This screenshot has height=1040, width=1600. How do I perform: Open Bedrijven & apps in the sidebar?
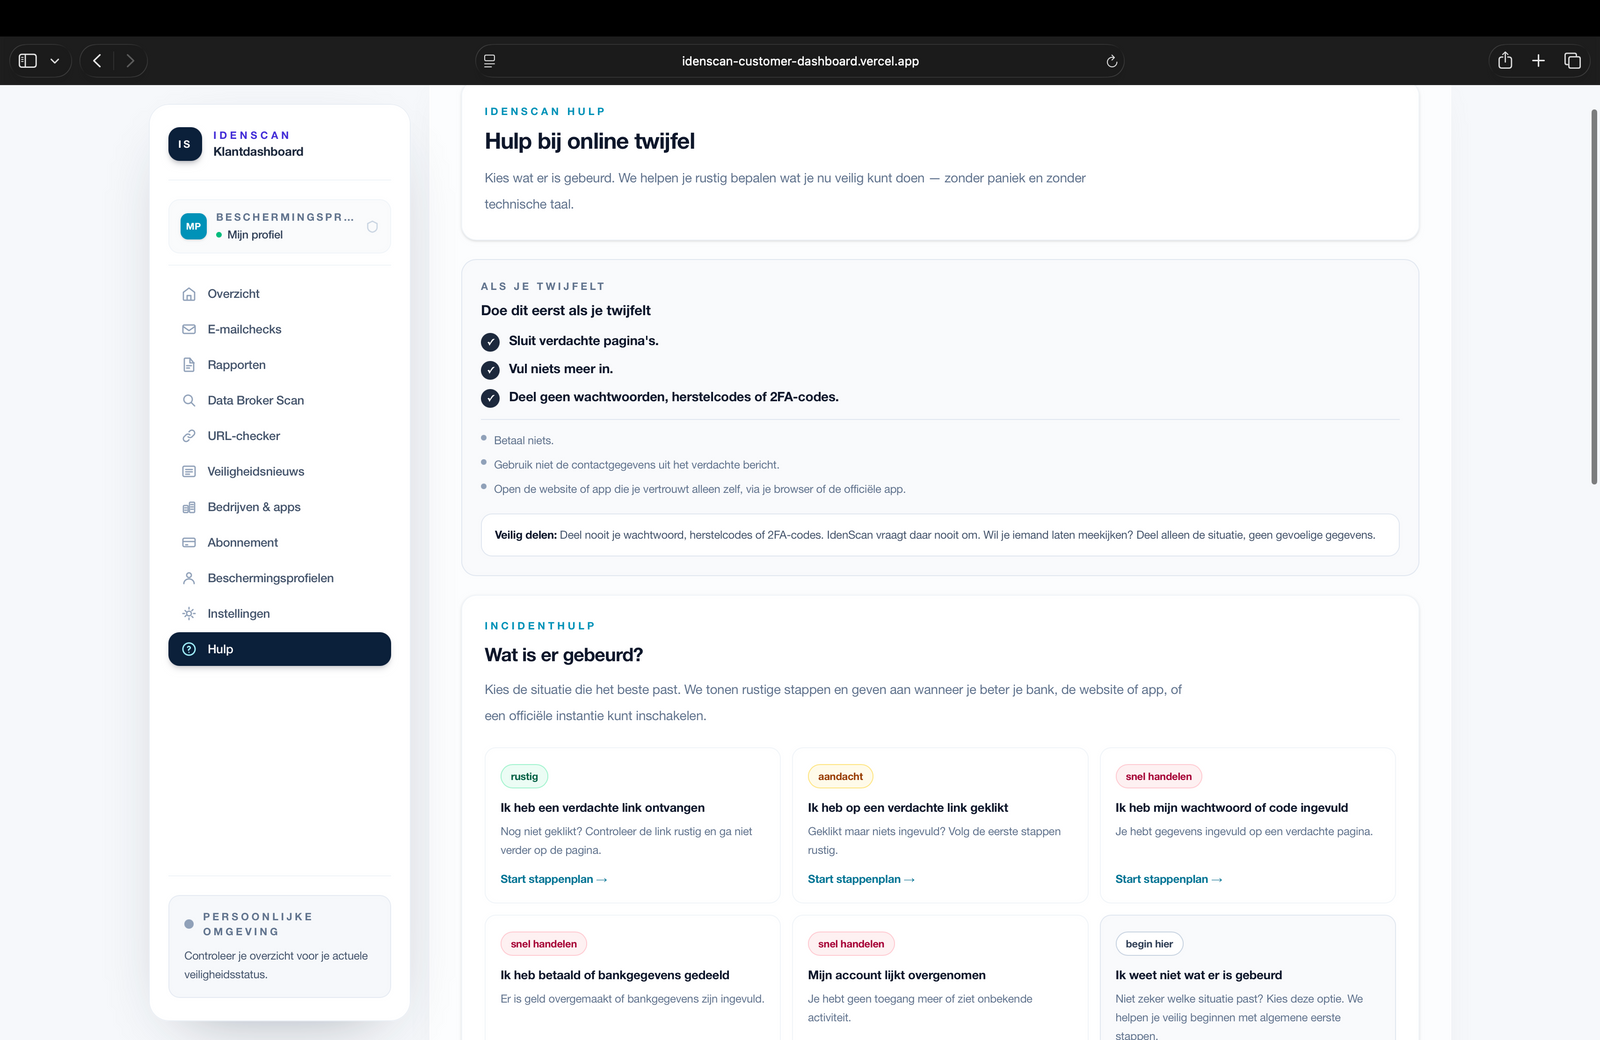coord(280,507)
